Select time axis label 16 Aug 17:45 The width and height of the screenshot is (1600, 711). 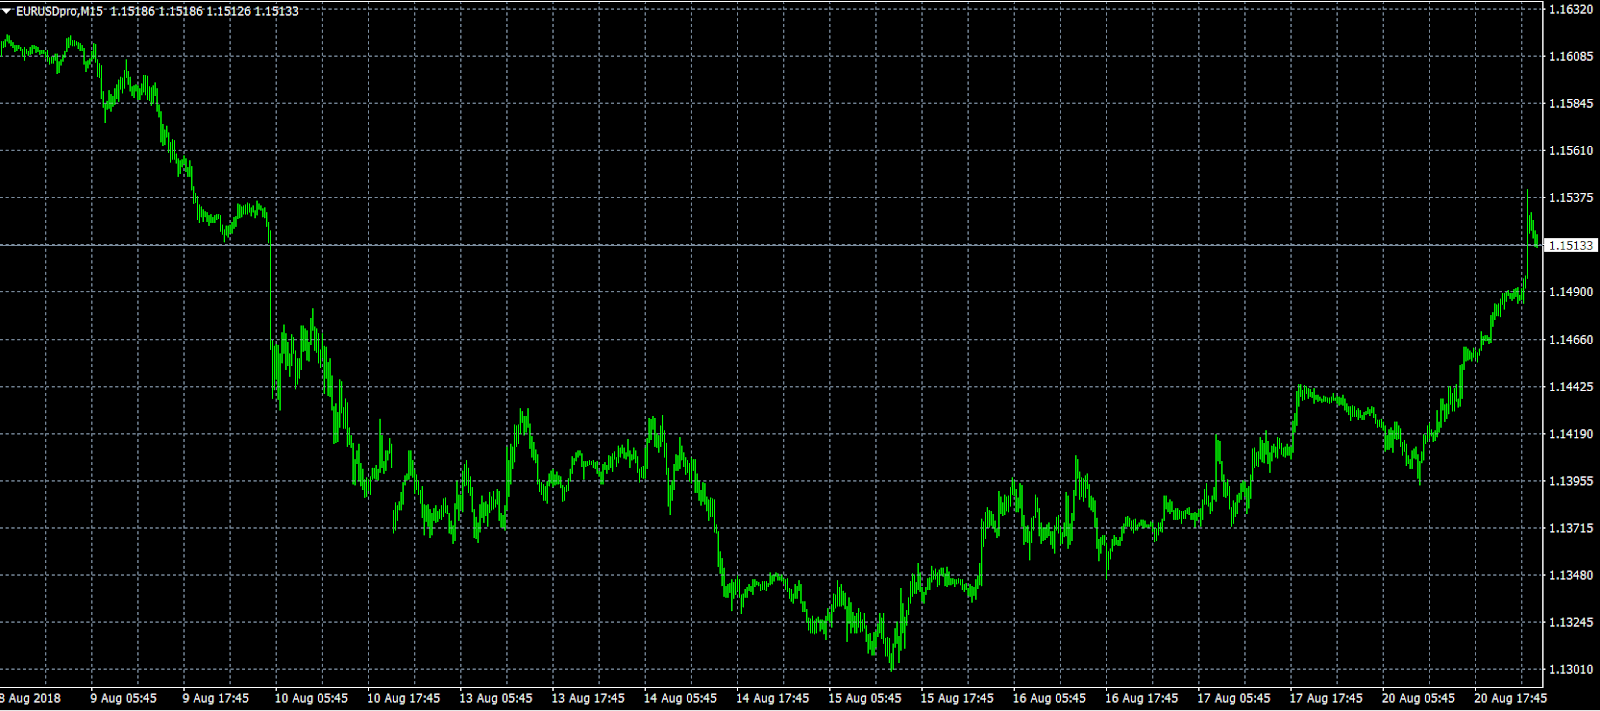(x=1141, y=698)
